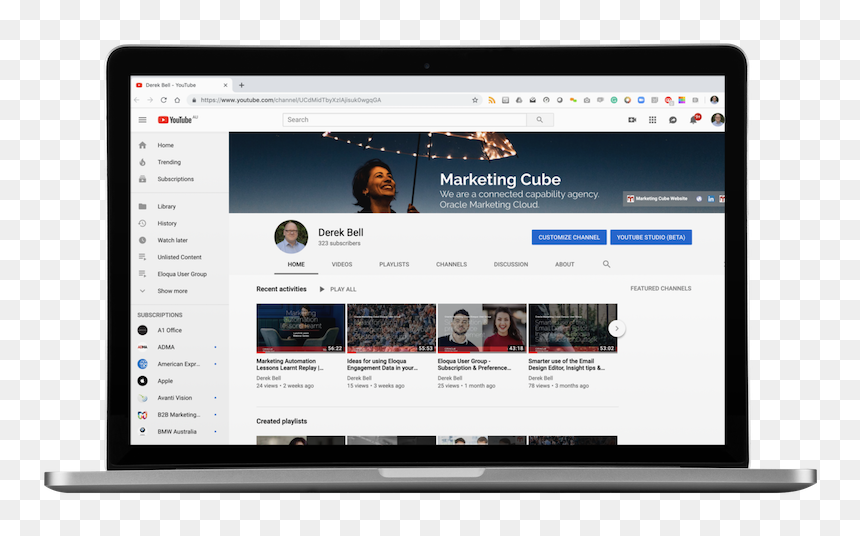Switch to the DISCUSSION channel tab

point(511,264)
